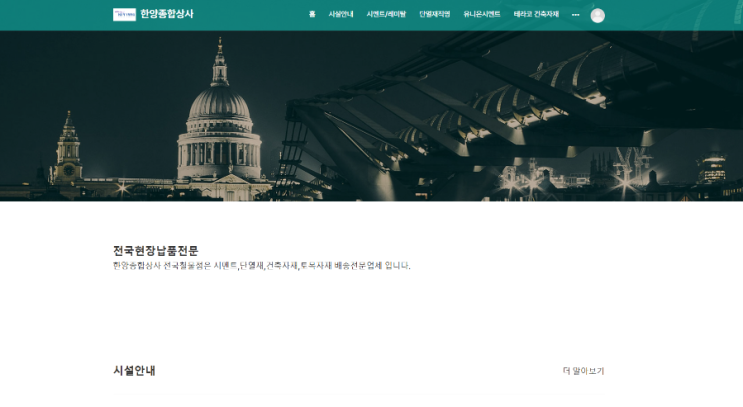The image size is (743, 407).
Task: Open the 시설안내 navigation menu item
Action: pos(341,14)
